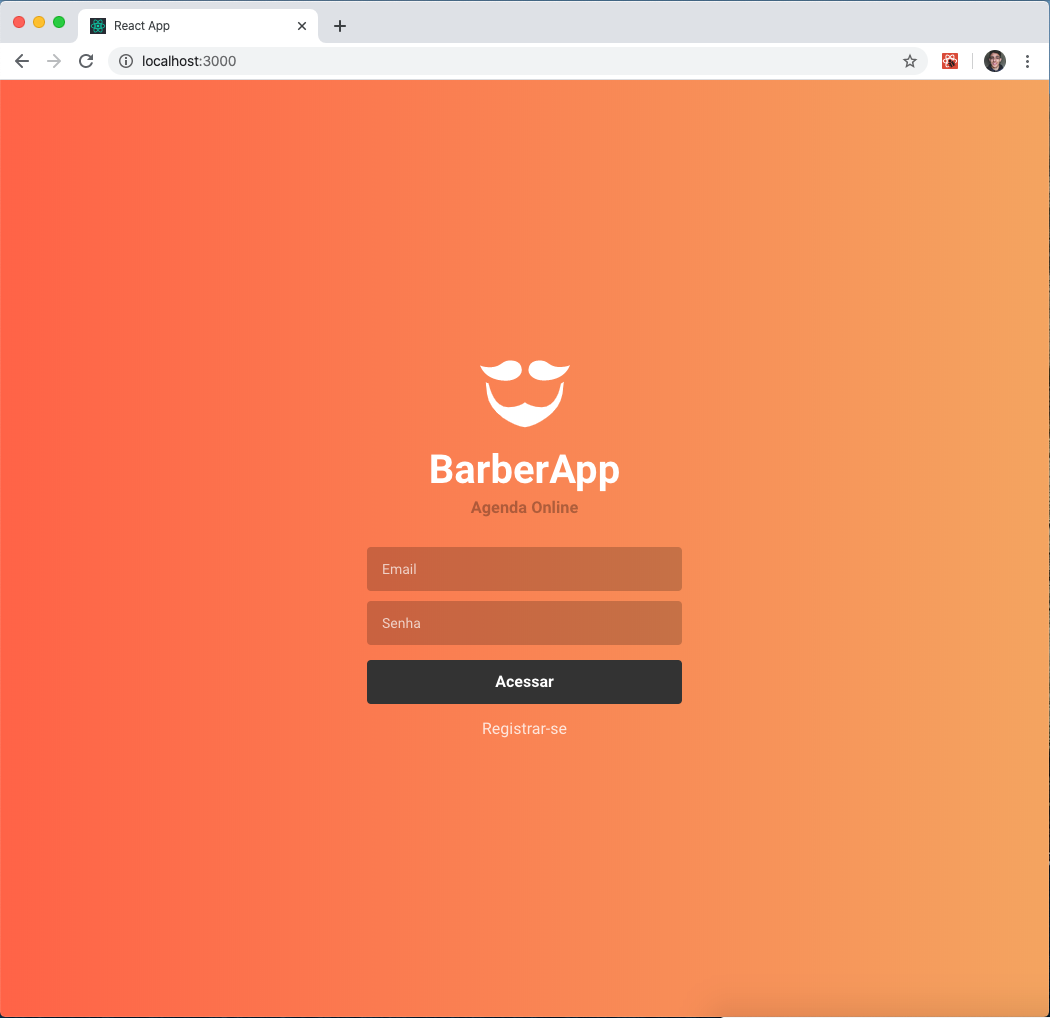Viewport: 1050px width, 1018px height.
Task: Open the browser three-dot menu
Action: point(1029,61)
